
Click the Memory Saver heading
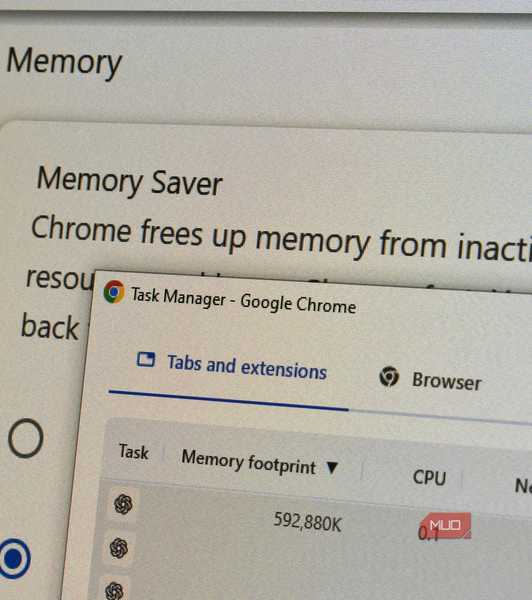coord(129,182)
